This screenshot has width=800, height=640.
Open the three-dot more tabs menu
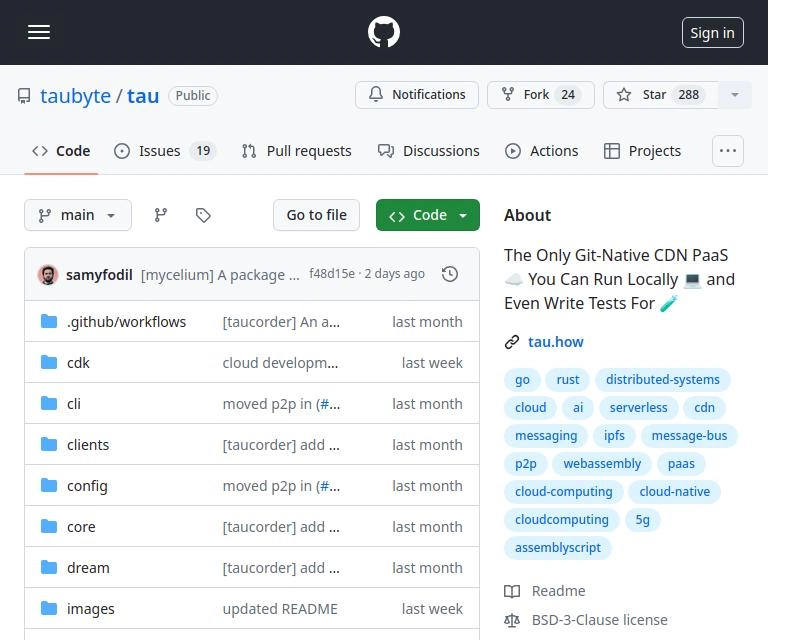(x=728, y=151)
